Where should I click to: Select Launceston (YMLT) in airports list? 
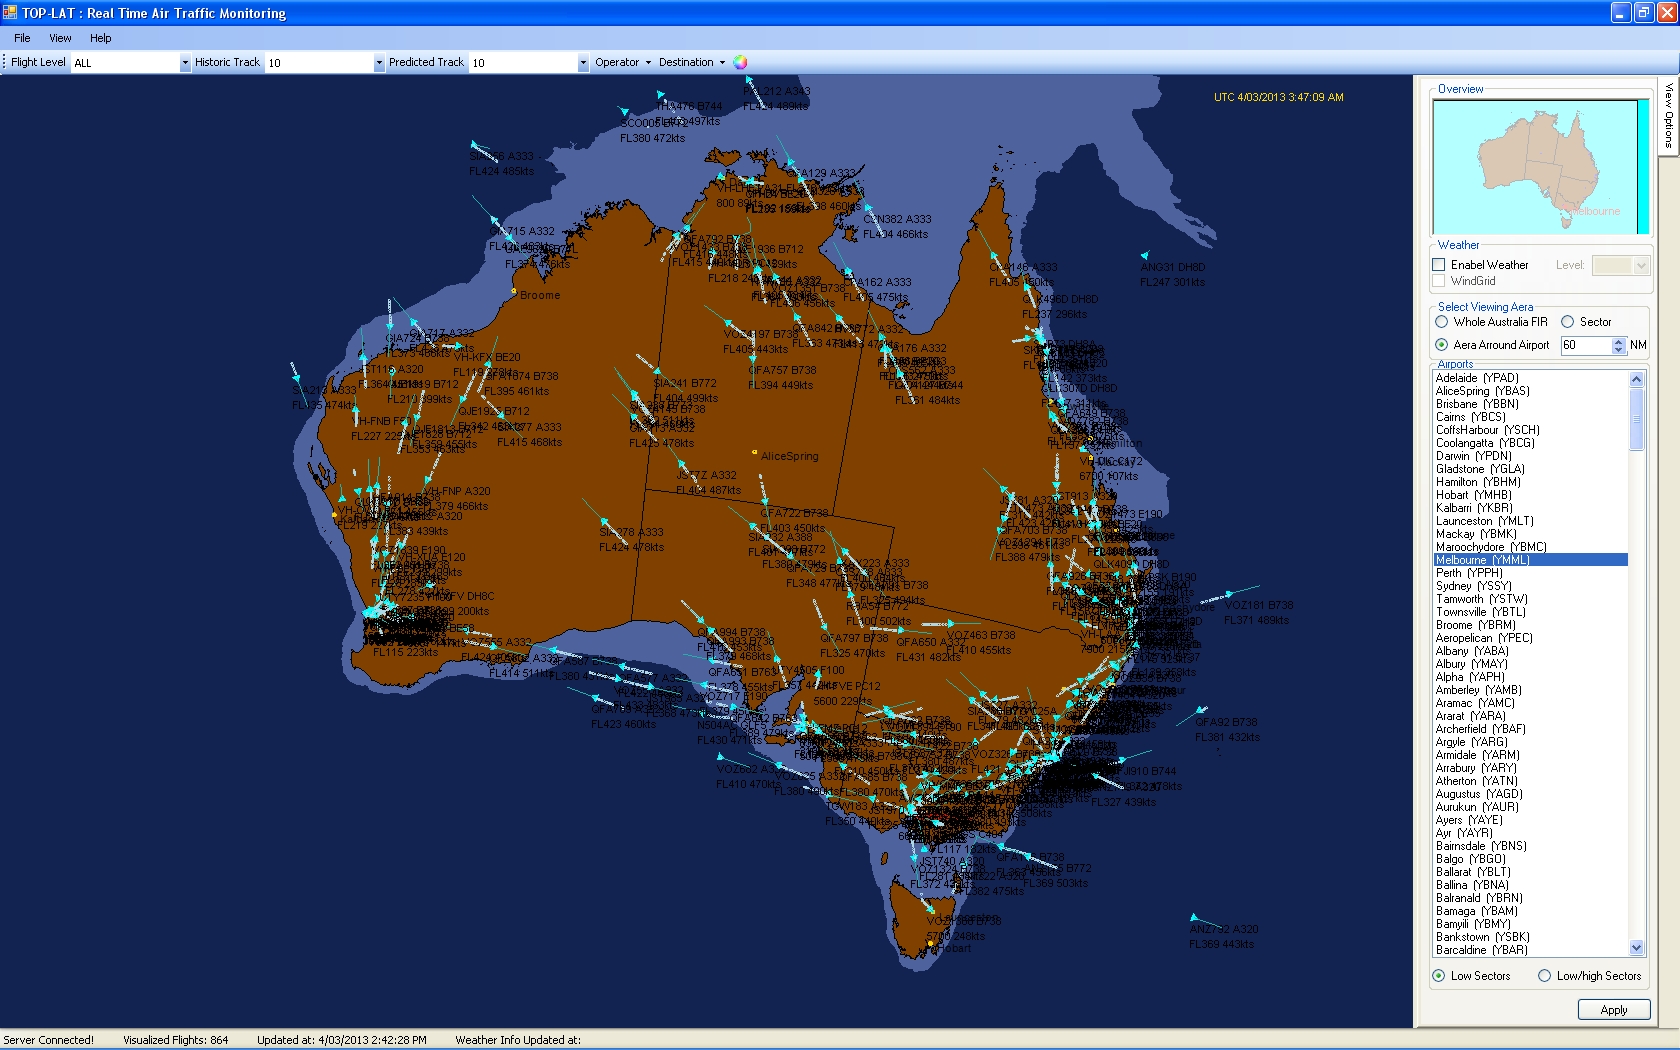tap(1531, 521)
